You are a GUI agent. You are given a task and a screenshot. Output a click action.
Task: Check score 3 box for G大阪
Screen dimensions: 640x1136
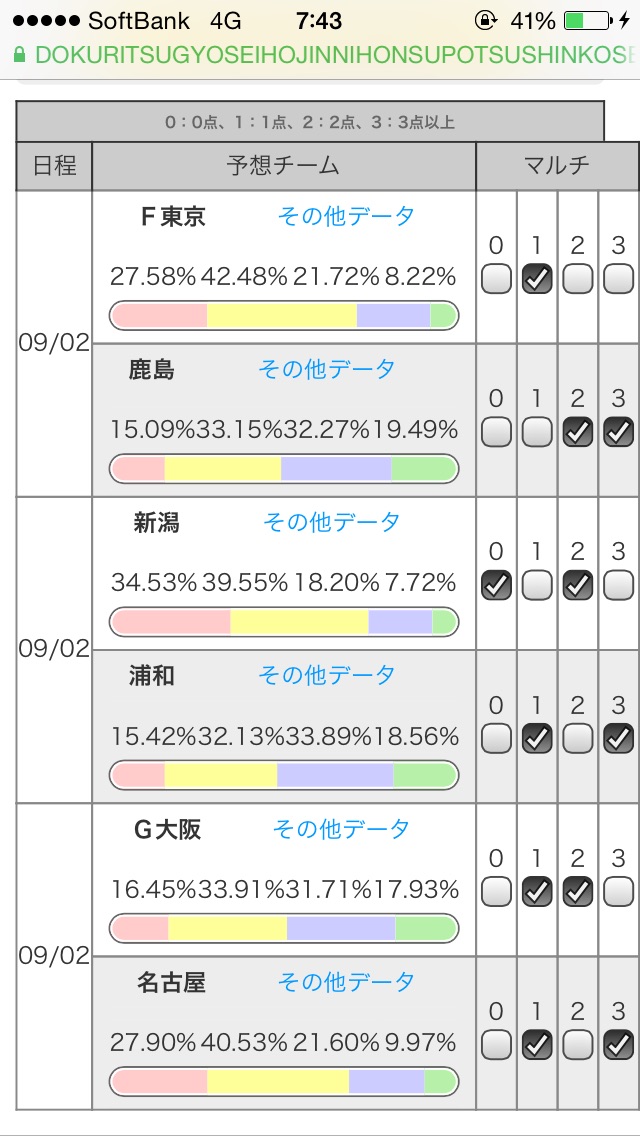coord(619,892)
